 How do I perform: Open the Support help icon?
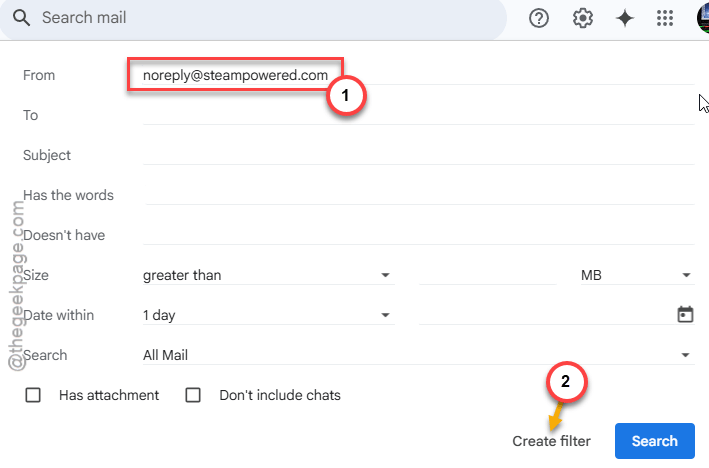[539, 19]
